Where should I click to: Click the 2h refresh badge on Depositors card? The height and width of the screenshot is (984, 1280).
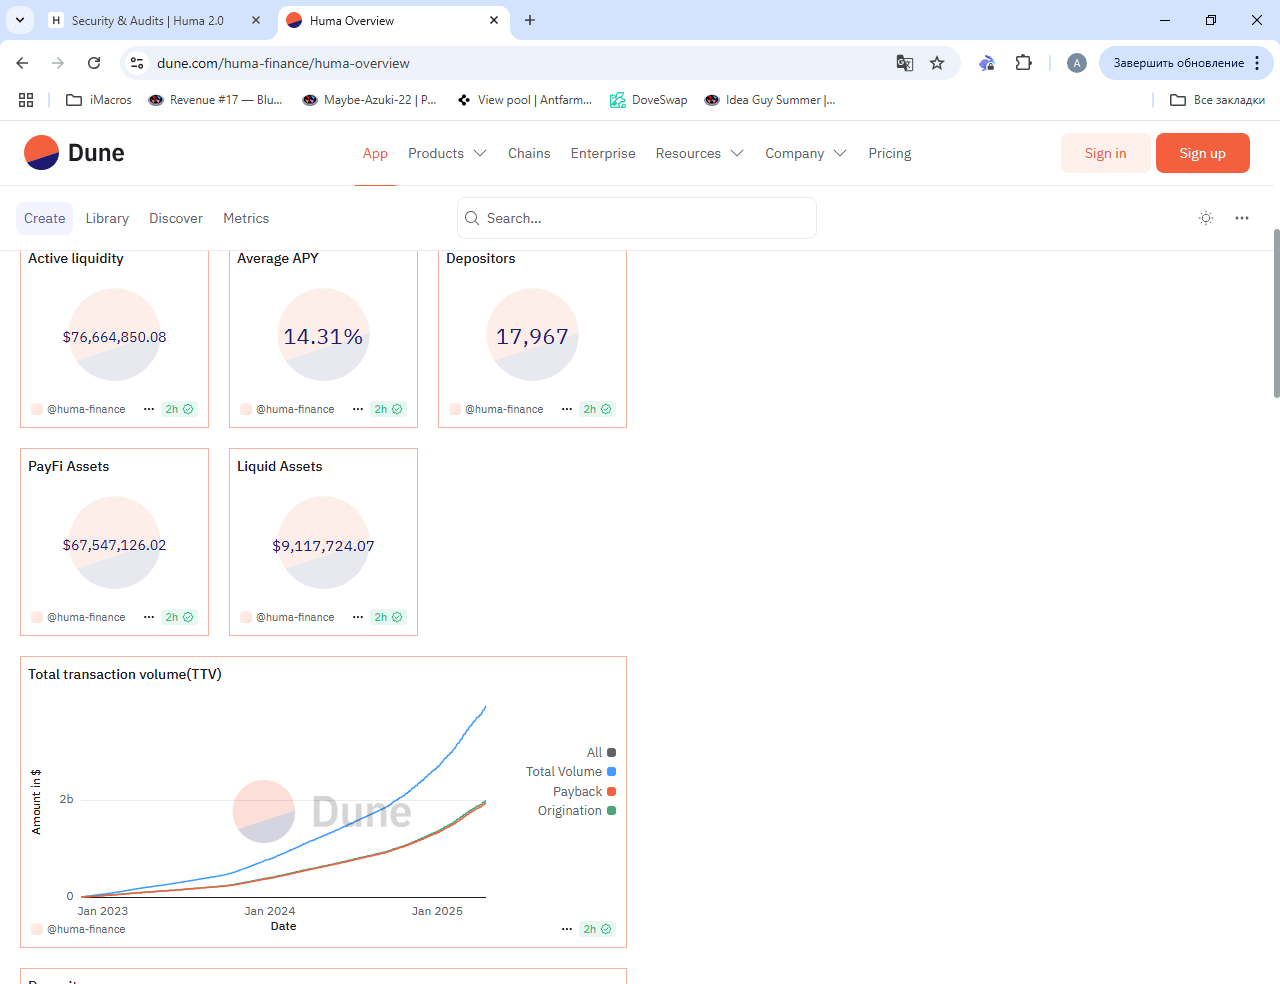(x=598, y=409)
